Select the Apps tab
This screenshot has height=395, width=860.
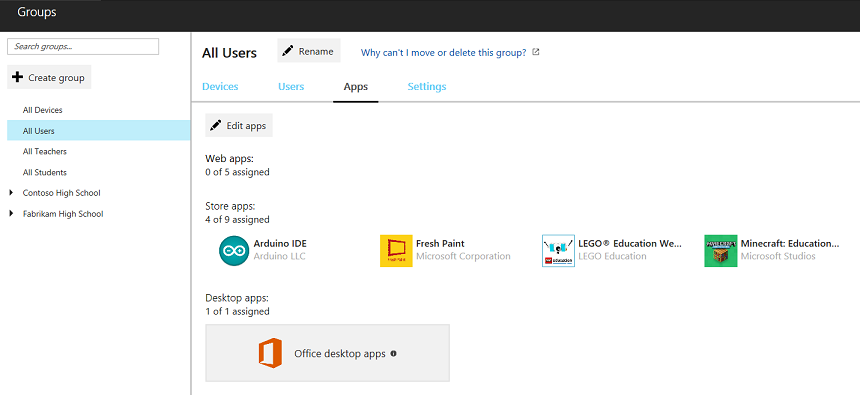[x=355, y=87]
